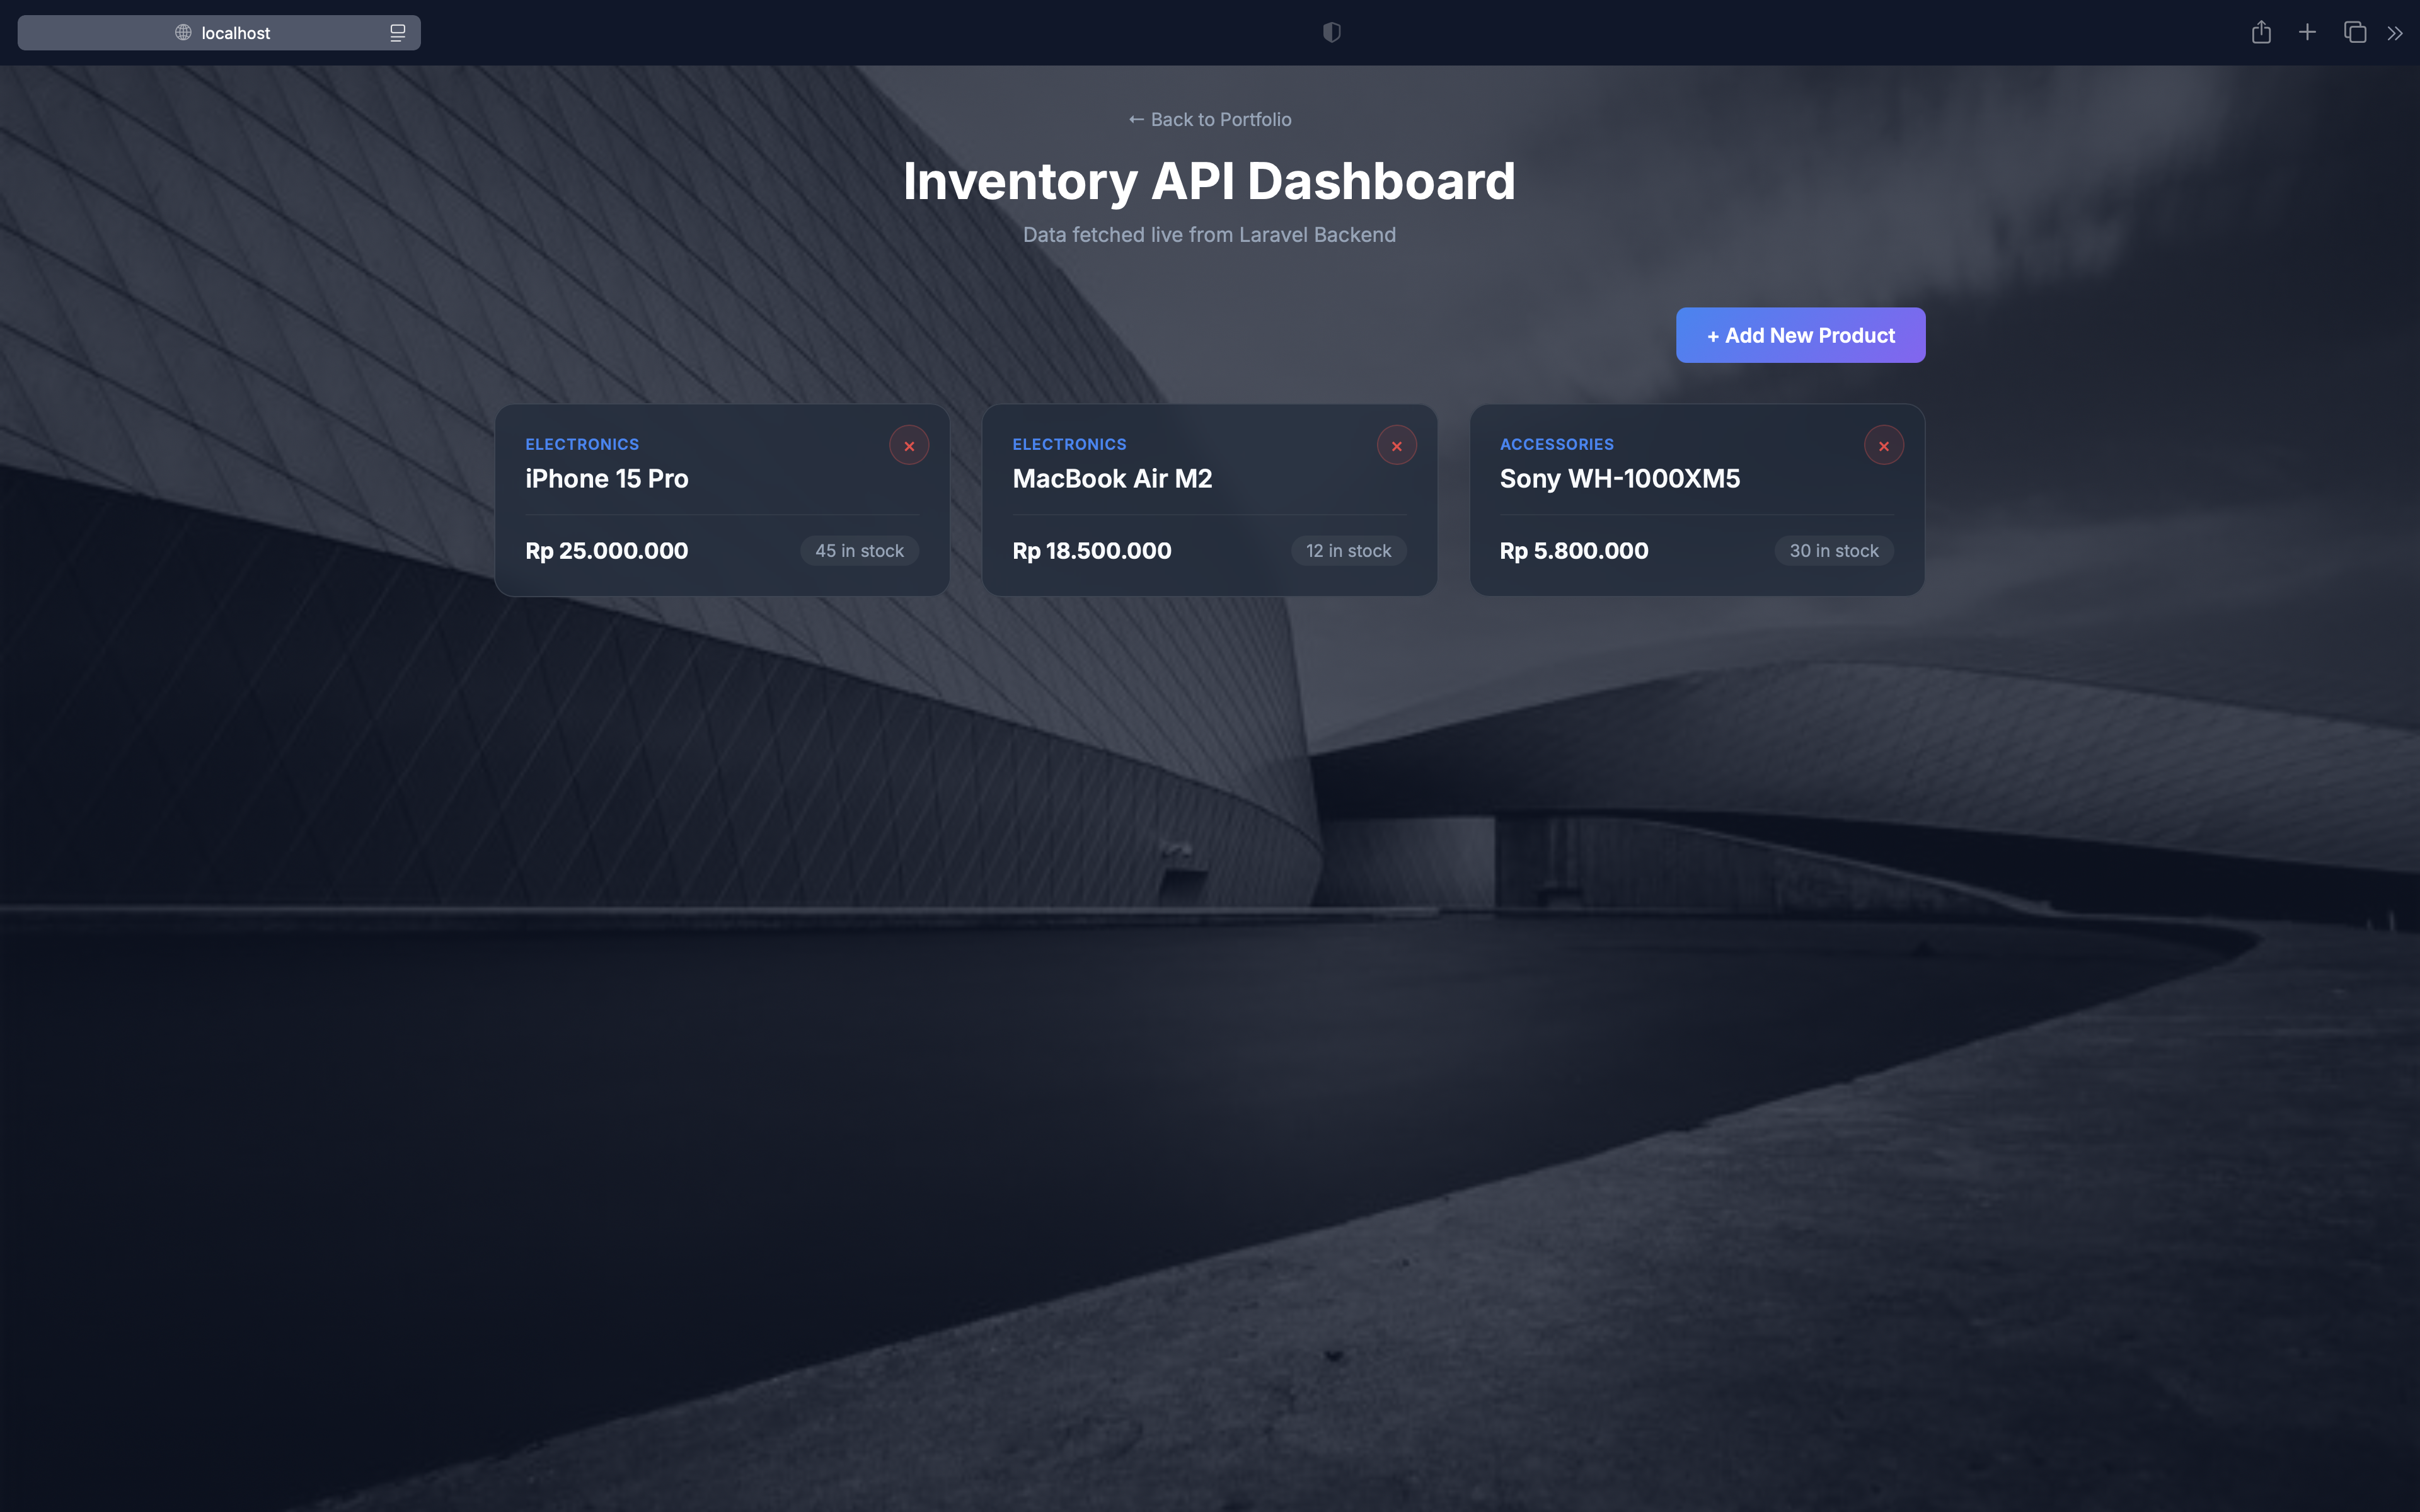Expand the toolbar overflow chevrons
2420x1512 pixels.
click(x=2395, y=33)
